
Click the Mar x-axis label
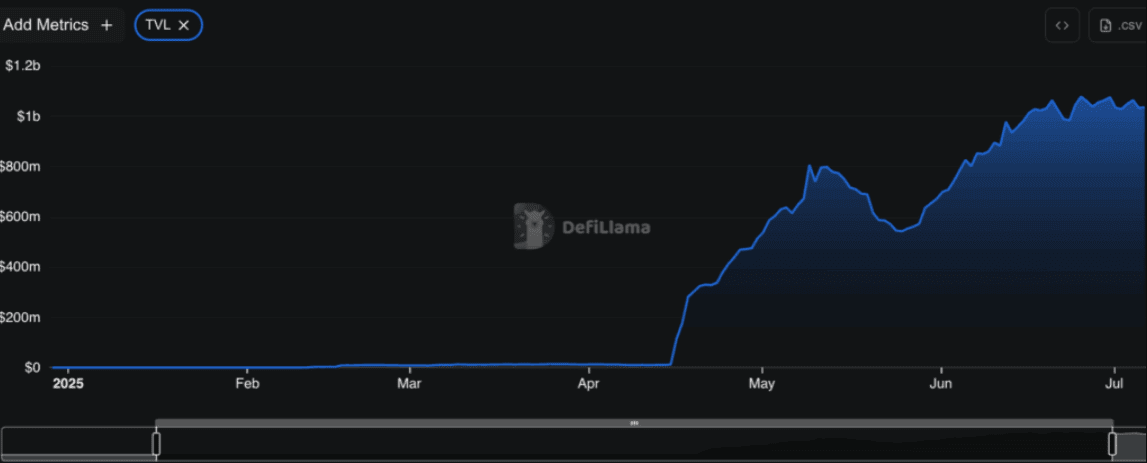[x=409, y=383]
